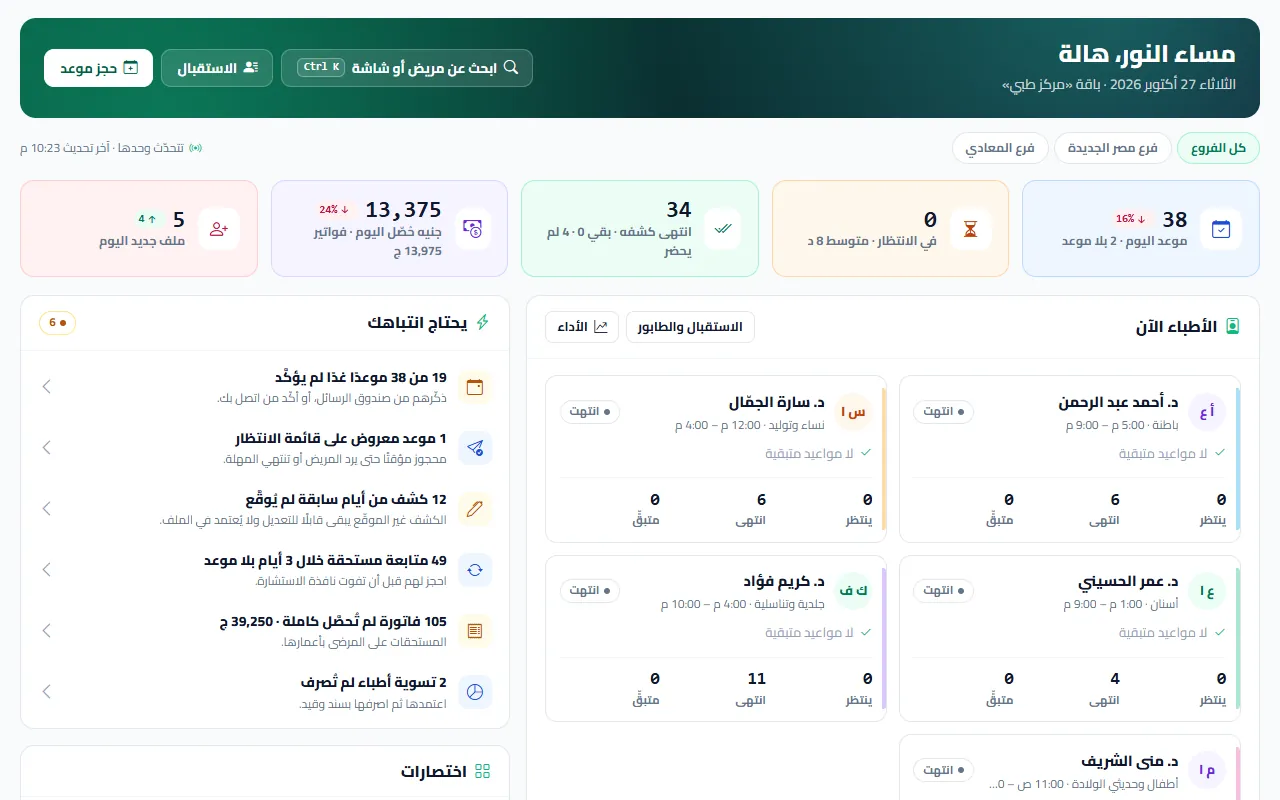This screenshot has width=1280, height=800.
Task: Show the "الاستقبال والطابور" view in the doctors panel
Action: [690, 327]
